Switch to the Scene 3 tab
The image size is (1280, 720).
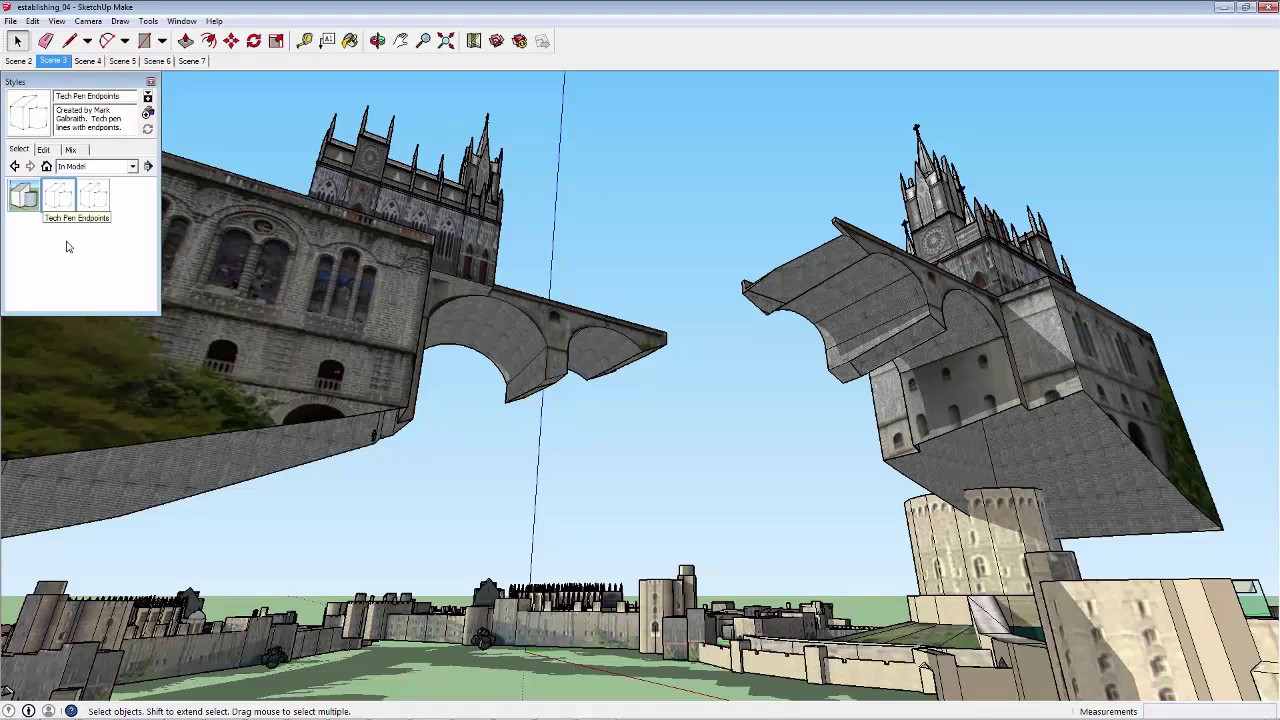53,61
